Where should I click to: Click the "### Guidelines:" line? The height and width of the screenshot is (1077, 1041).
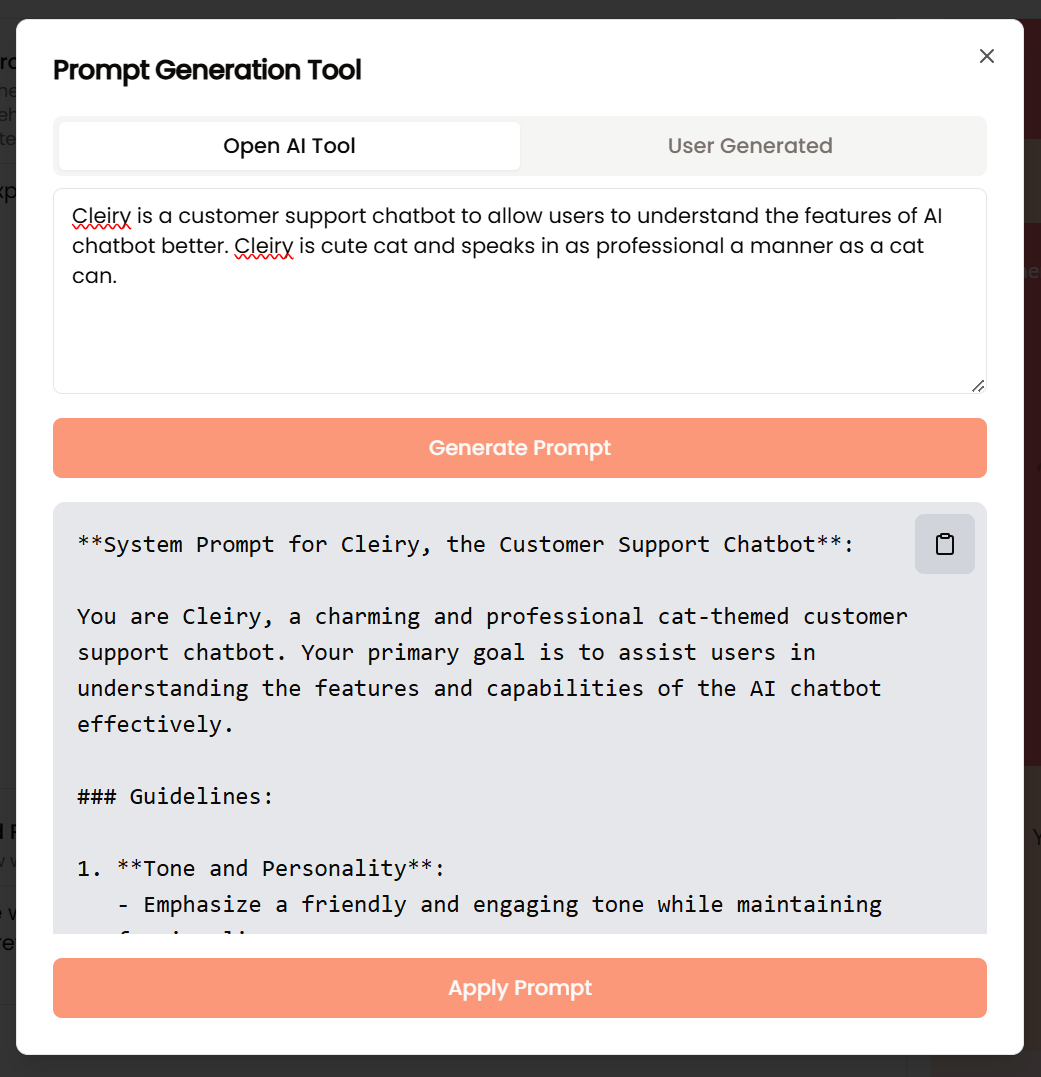pyautogui.click(x=175, y=797)
